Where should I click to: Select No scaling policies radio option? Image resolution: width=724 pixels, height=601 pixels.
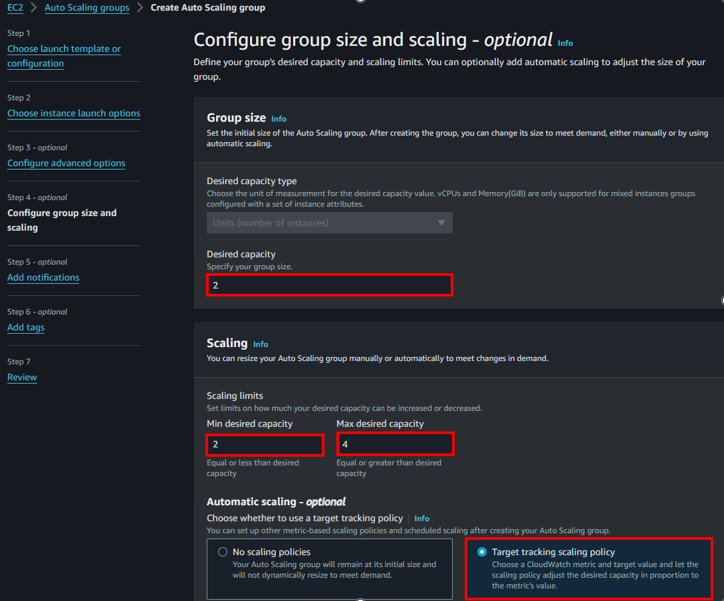[x=223, y=552]
